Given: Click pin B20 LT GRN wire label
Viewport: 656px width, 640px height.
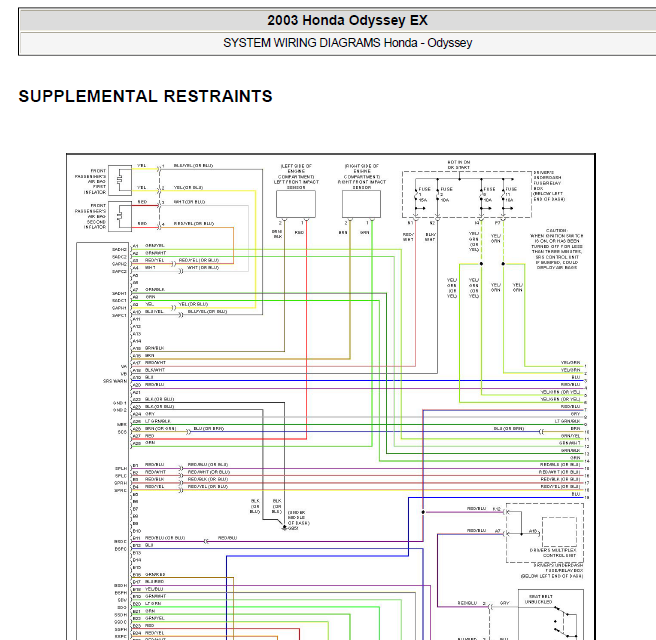Looking at the screenshot, I should 153,604.
